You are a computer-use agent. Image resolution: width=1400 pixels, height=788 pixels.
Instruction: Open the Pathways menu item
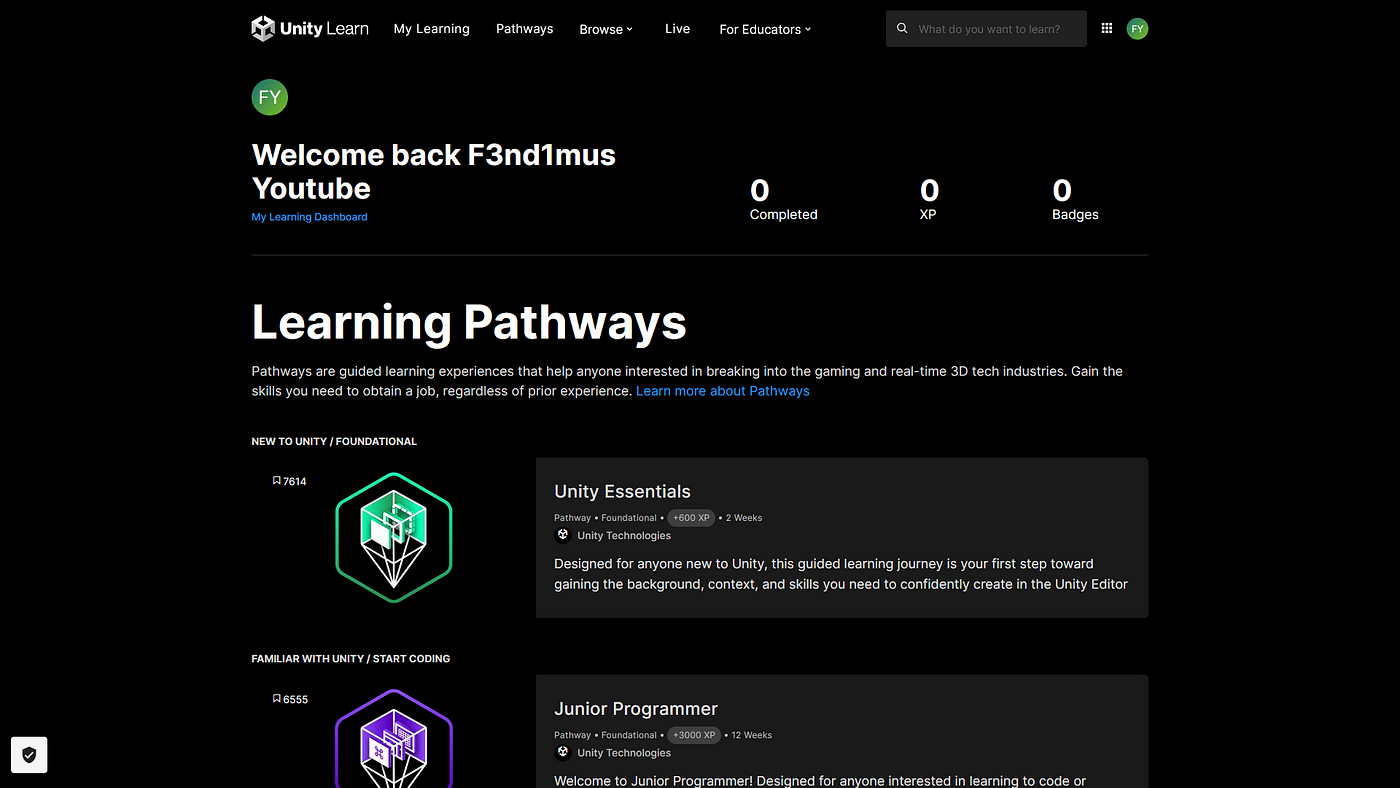click(524, 29)
